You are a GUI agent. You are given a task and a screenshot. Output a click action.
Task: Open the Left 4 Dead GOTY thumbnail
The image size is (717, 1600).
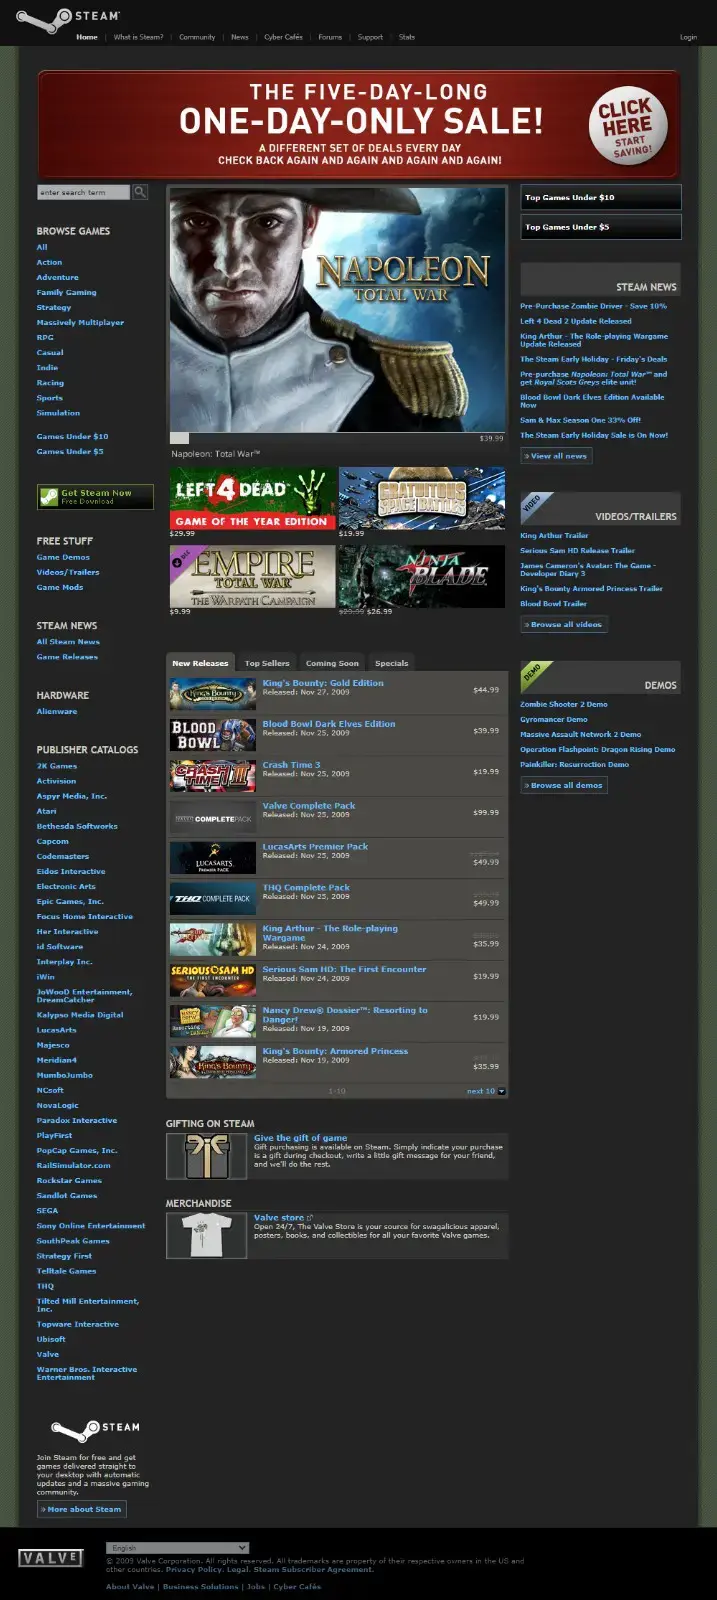(253, 497)
